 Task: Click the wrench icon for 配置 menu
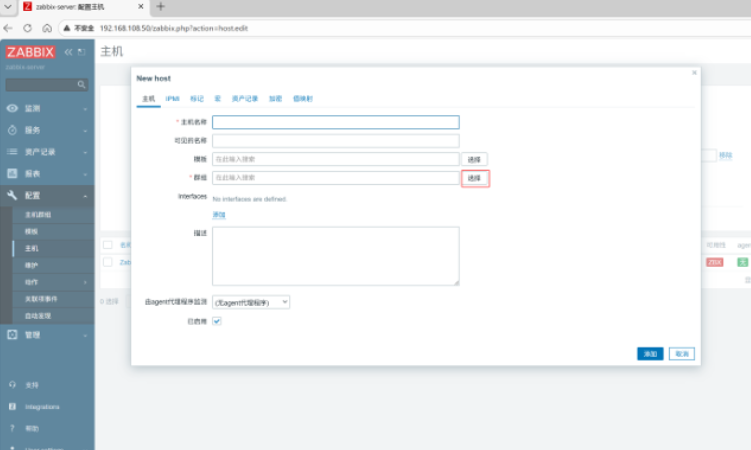(x=12, y=195)
